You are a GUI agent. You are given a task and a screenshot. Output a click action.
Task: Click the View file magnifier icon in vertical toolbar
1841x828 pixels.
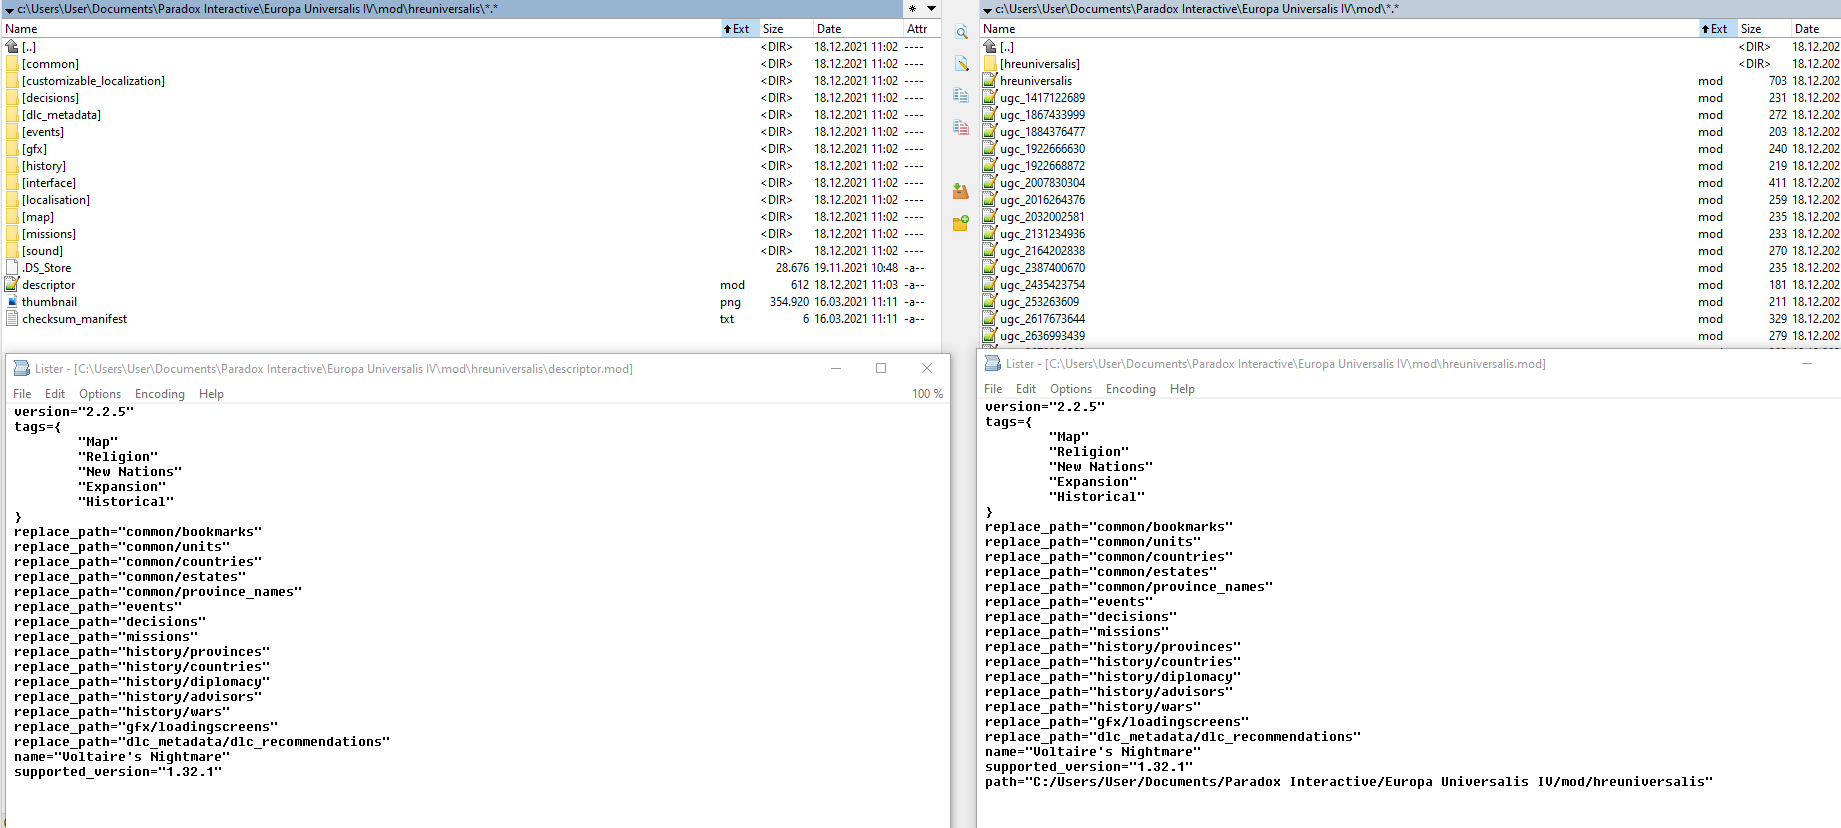pos(961,33)
